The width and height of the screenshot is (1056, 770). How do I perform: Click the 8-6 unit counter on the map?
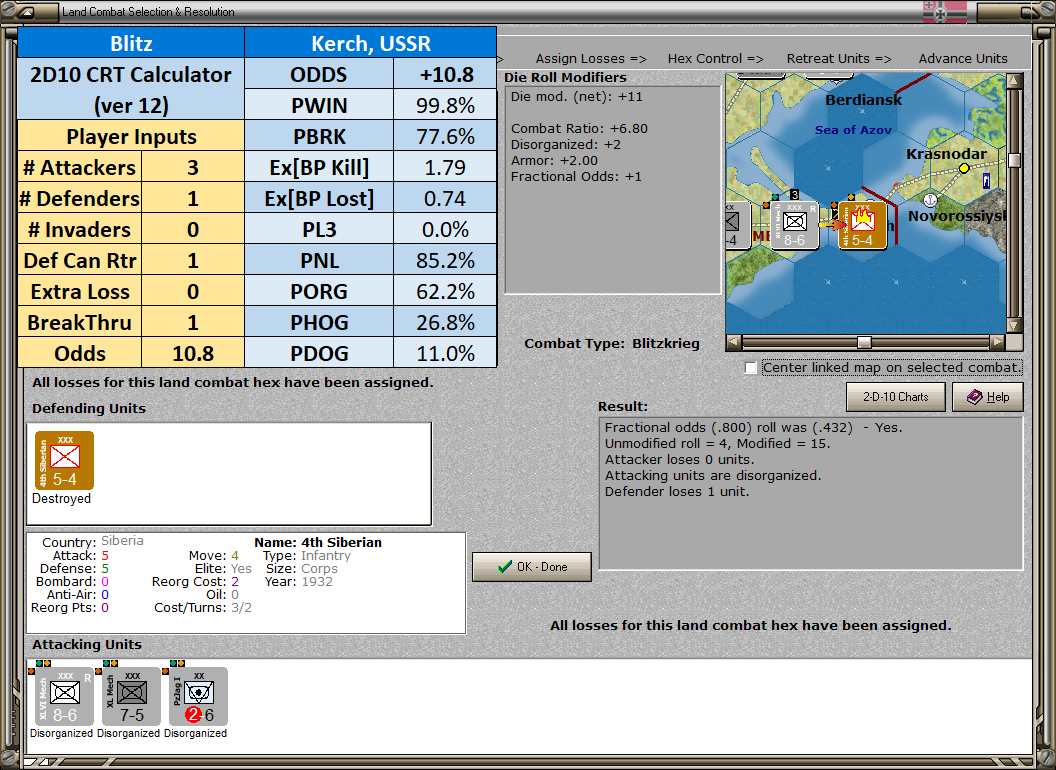tap(795, 225)
